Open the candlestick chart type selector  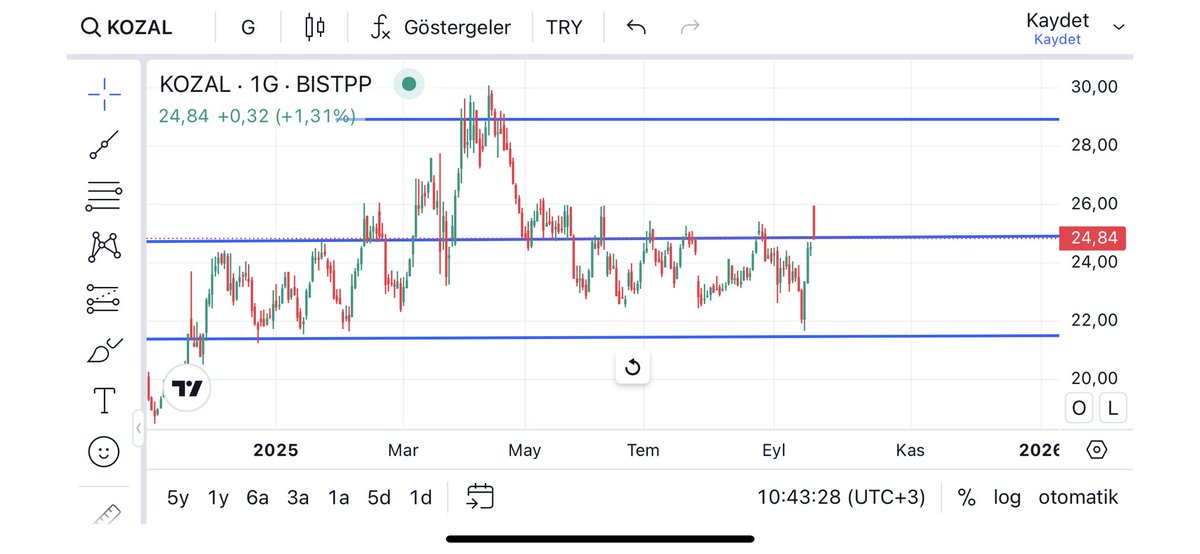tap(315, 27)
